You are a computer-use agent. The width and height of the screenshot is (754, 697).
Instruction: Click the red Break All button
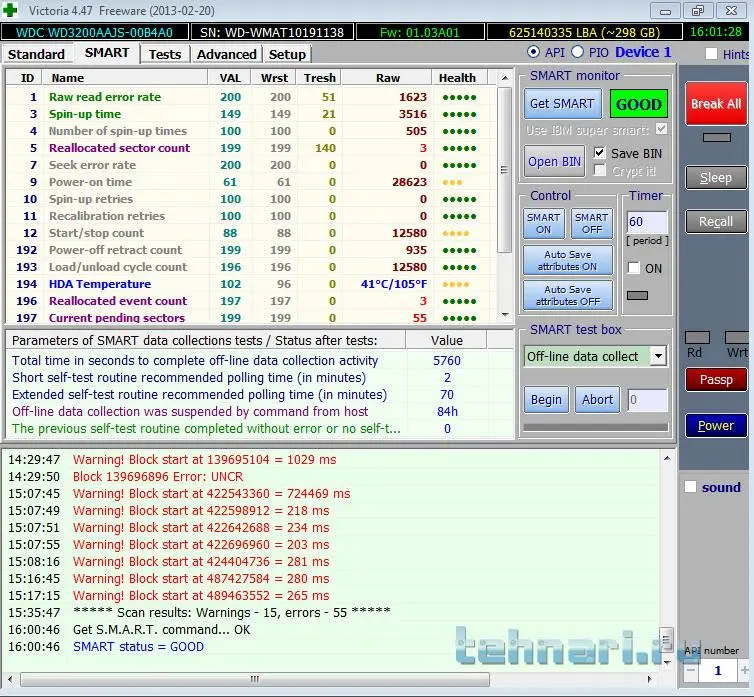716,103
